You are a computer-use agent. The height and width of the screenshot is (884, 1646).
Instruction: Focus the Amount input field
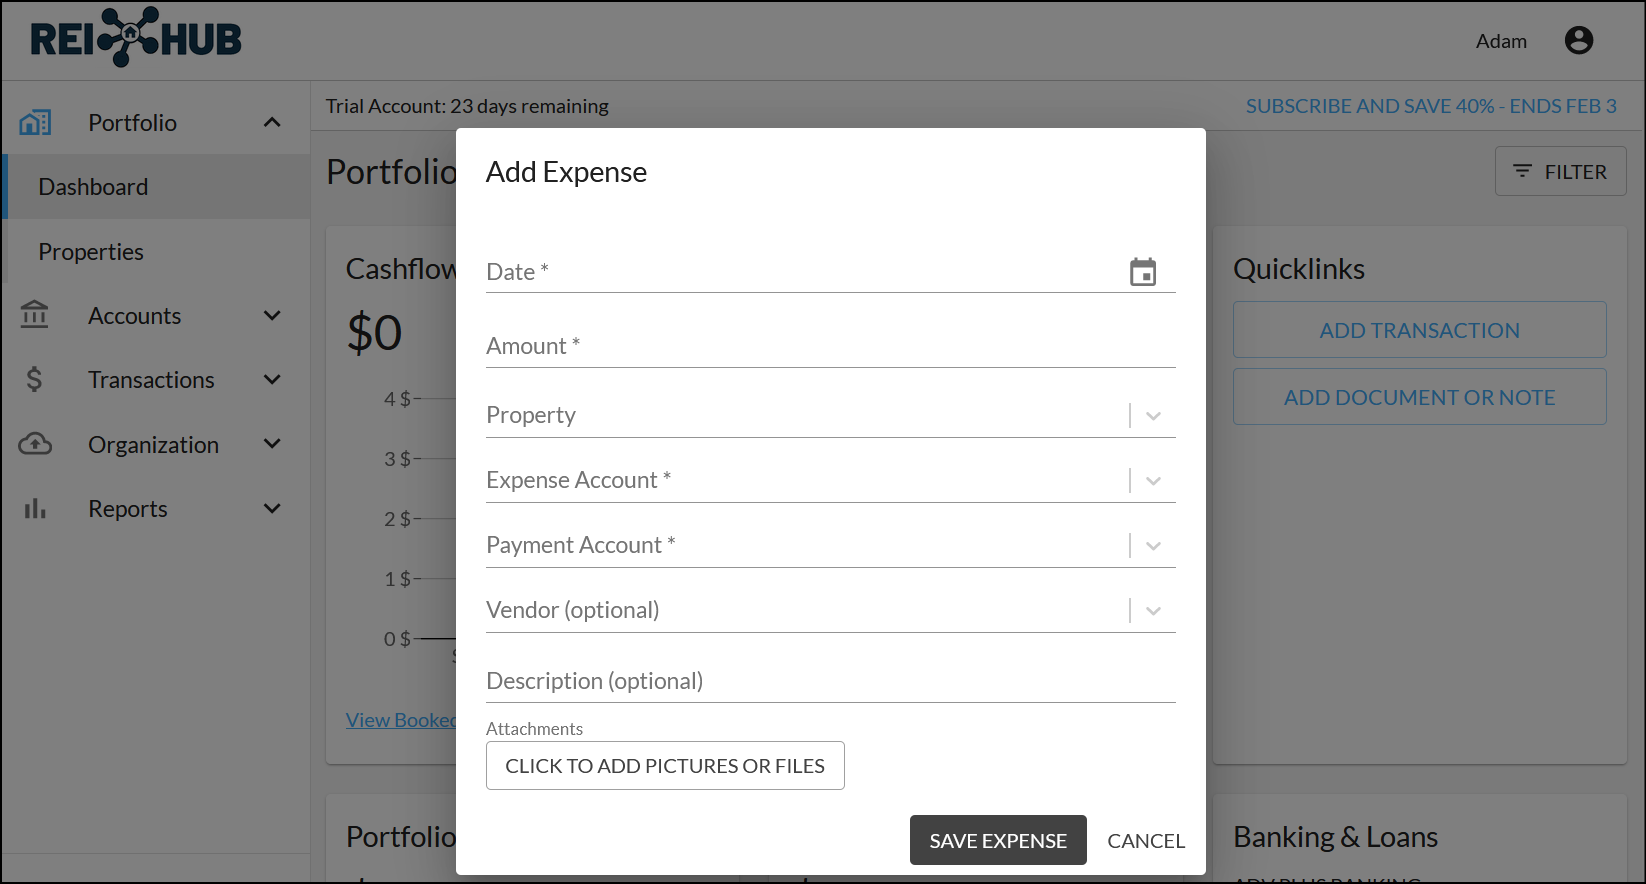830,347
